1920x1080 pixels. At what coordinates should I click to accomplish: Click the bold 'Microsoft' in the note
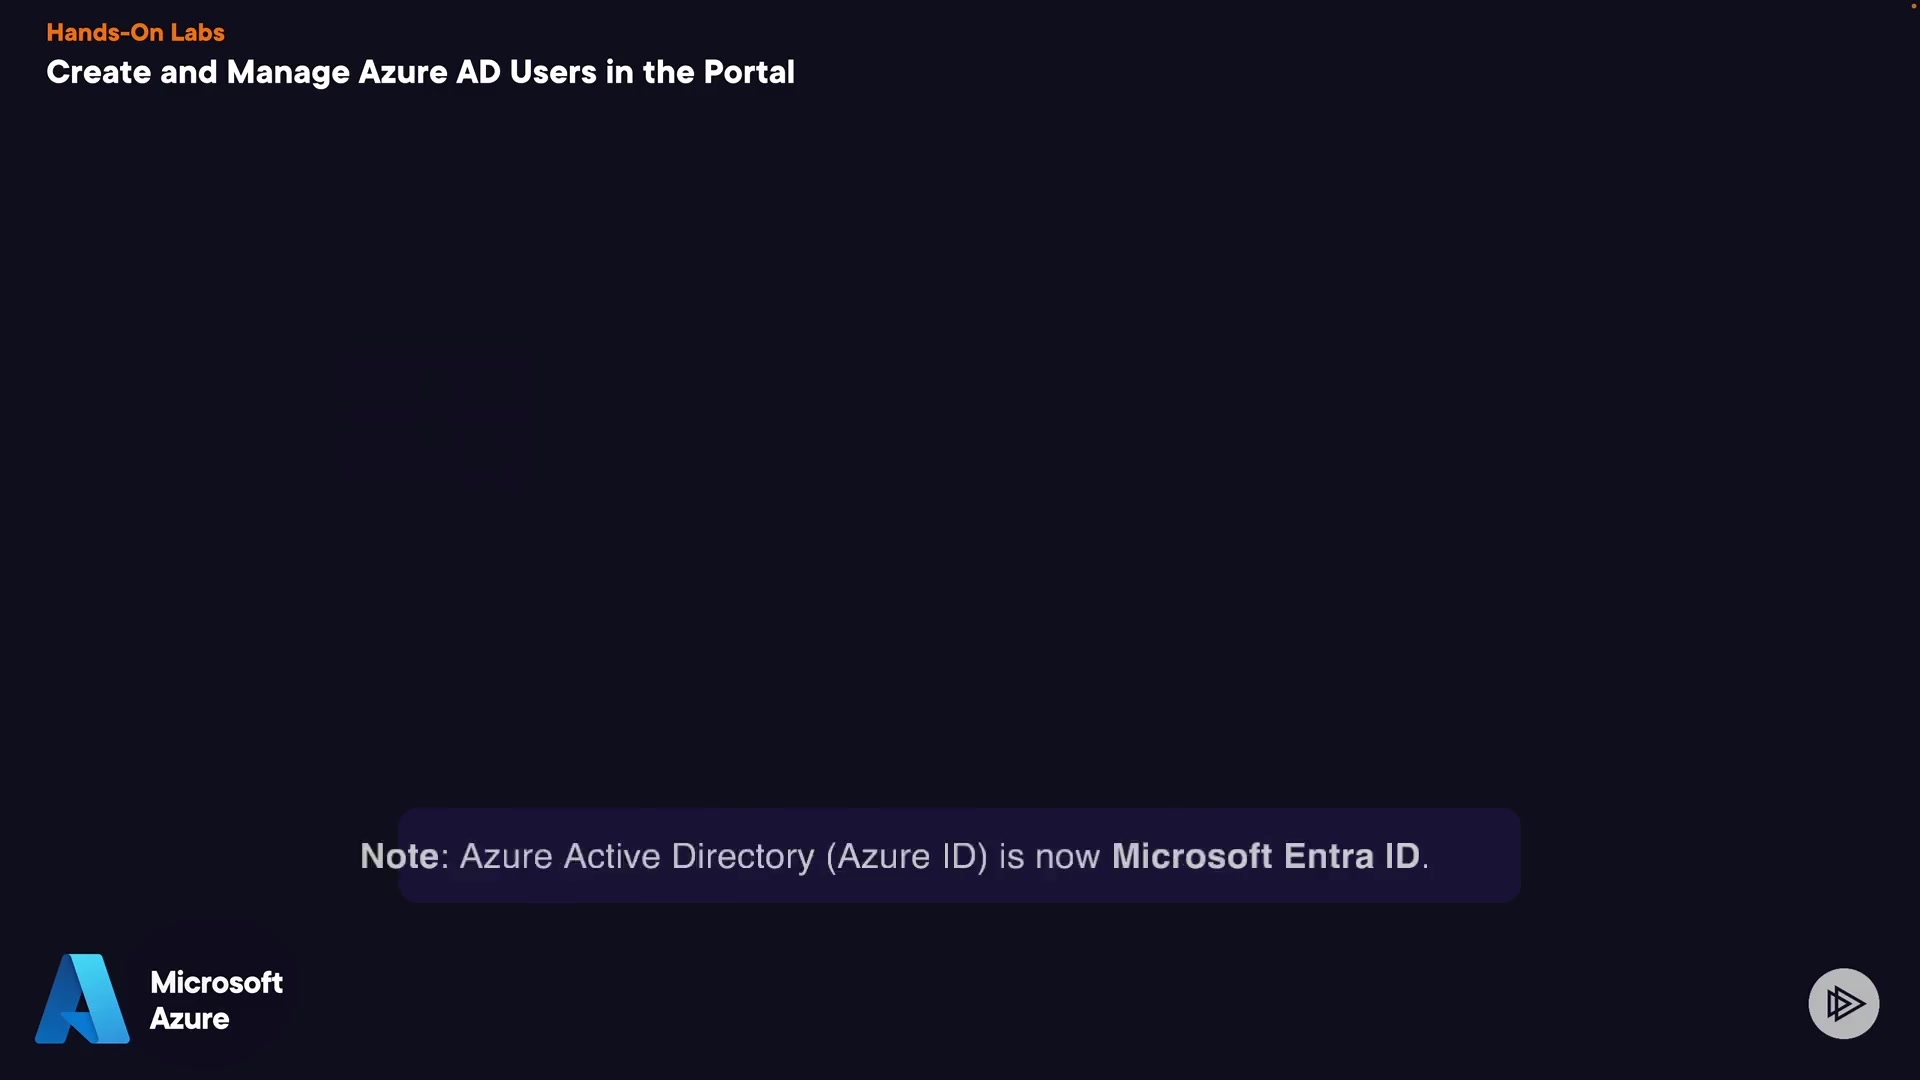click(1192, 856)
